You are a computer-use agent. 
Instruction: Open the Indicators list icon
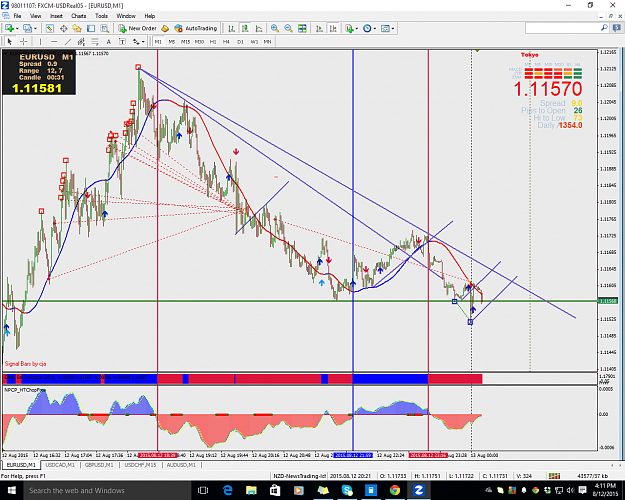[x=349, y=28]
